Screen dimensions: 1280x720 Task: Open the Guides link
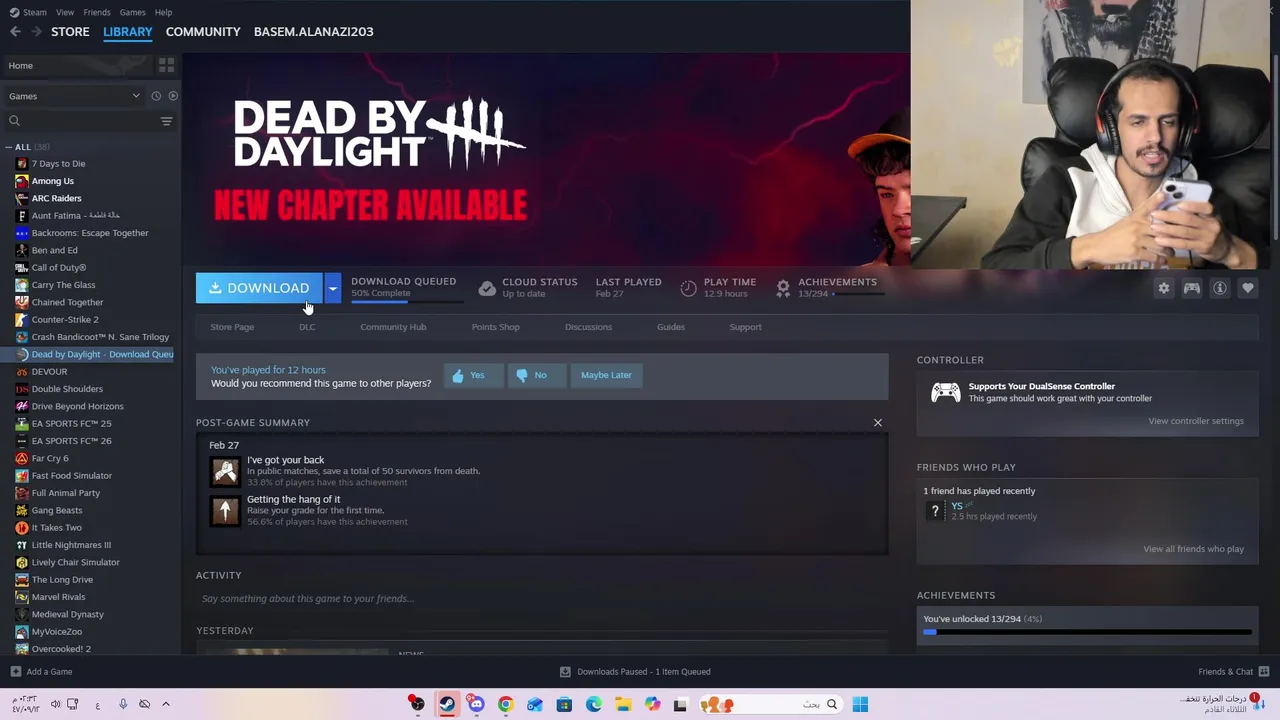671,327
